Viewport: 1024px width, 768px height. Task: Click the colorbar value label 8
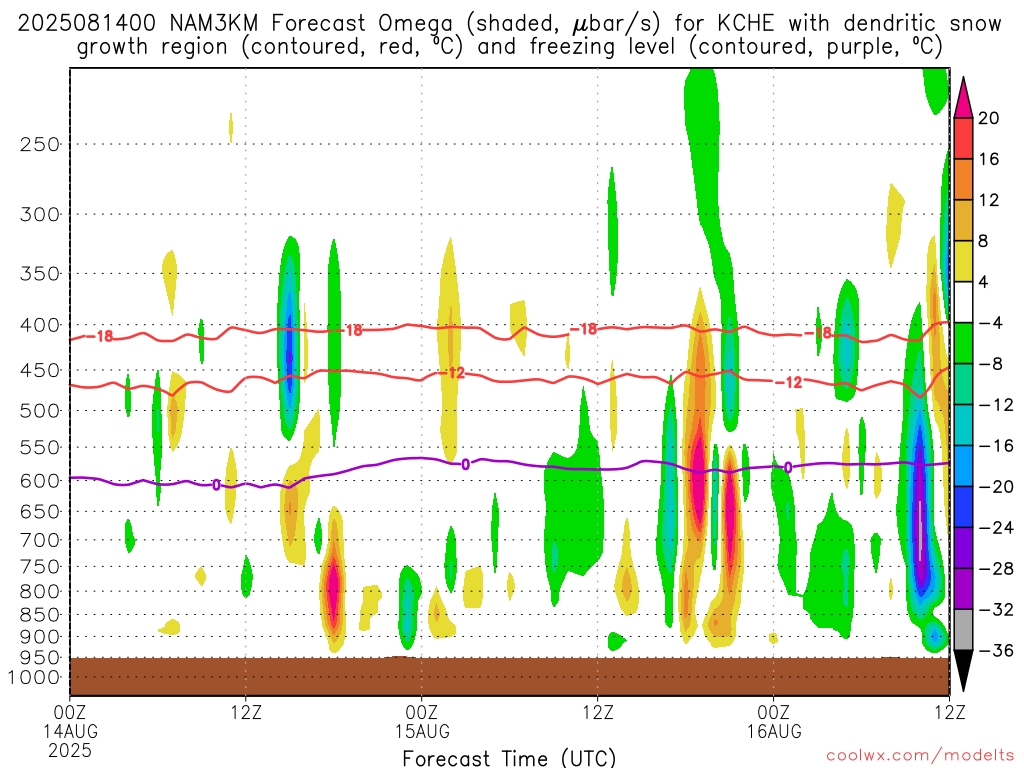984,241
